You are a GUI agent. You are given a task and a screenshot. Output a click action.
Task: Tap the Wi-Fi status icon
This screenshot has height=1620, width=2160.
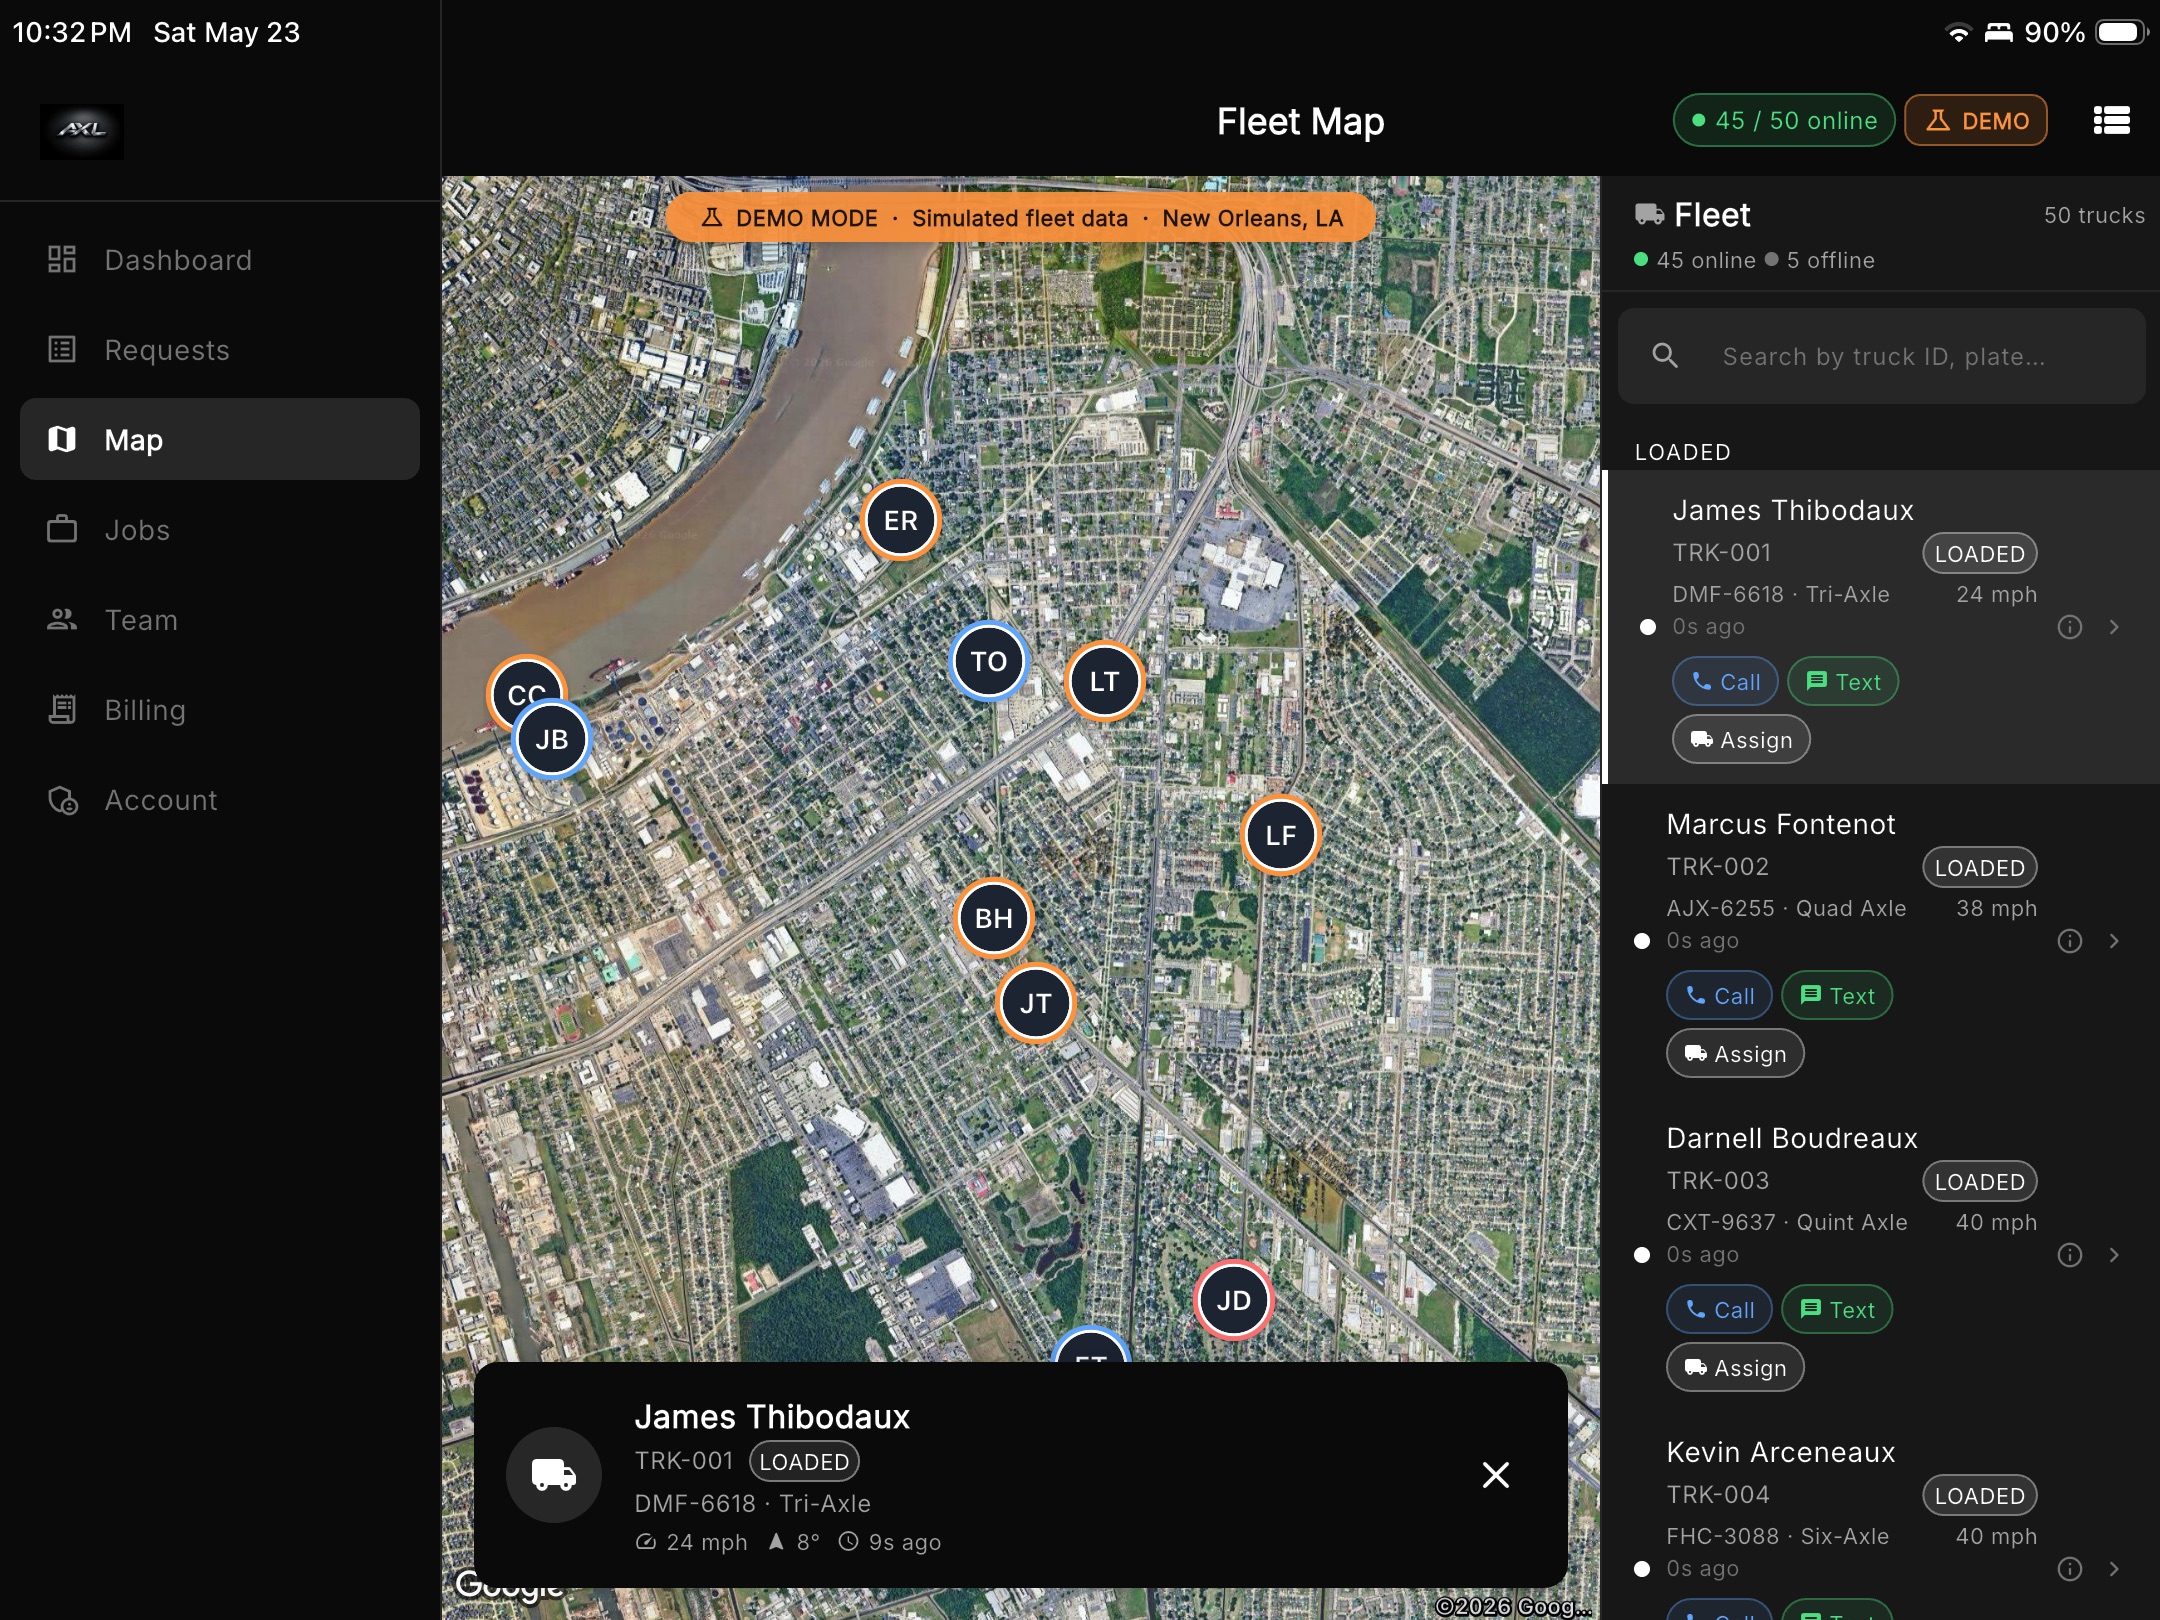pyautogui.click(x=1958, y=33)
